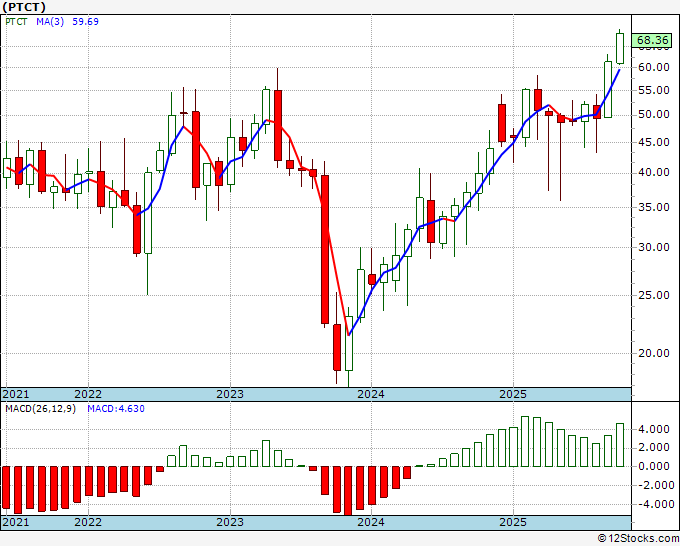Click 2025 on the price chart time axis

(513, 394)
